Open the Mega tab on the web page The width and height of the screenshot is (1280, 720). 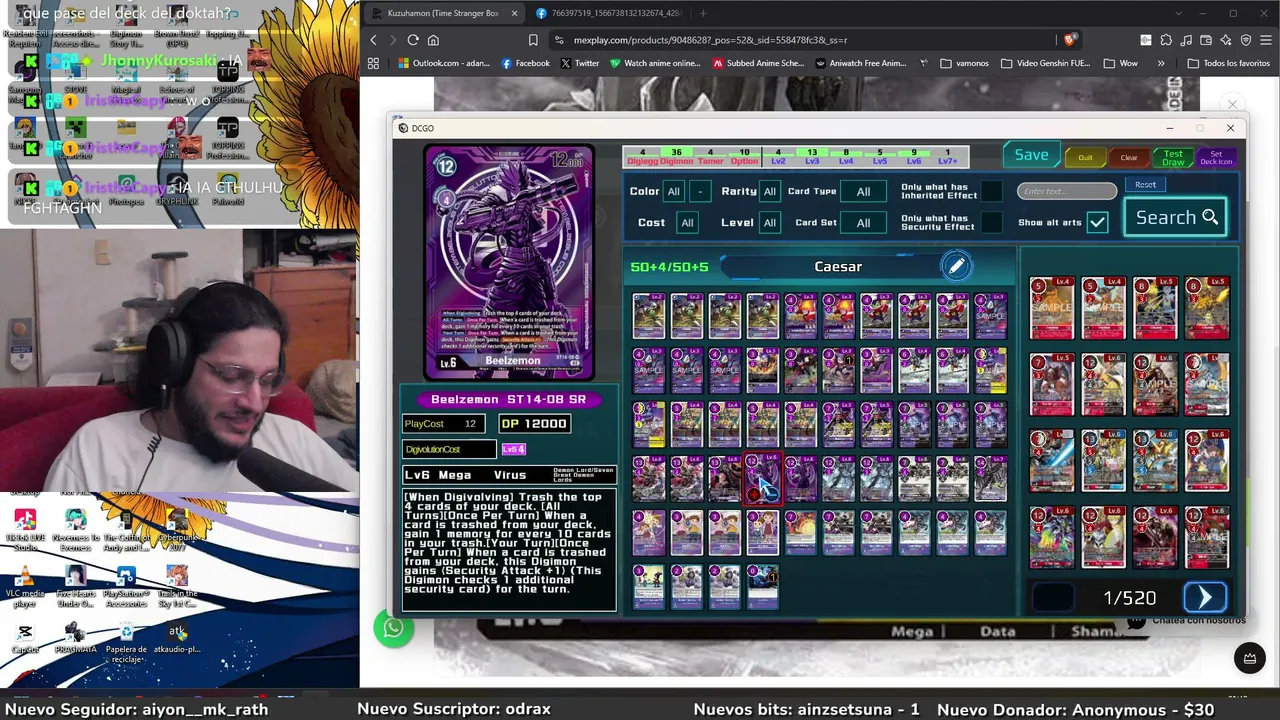click(912, 631)
